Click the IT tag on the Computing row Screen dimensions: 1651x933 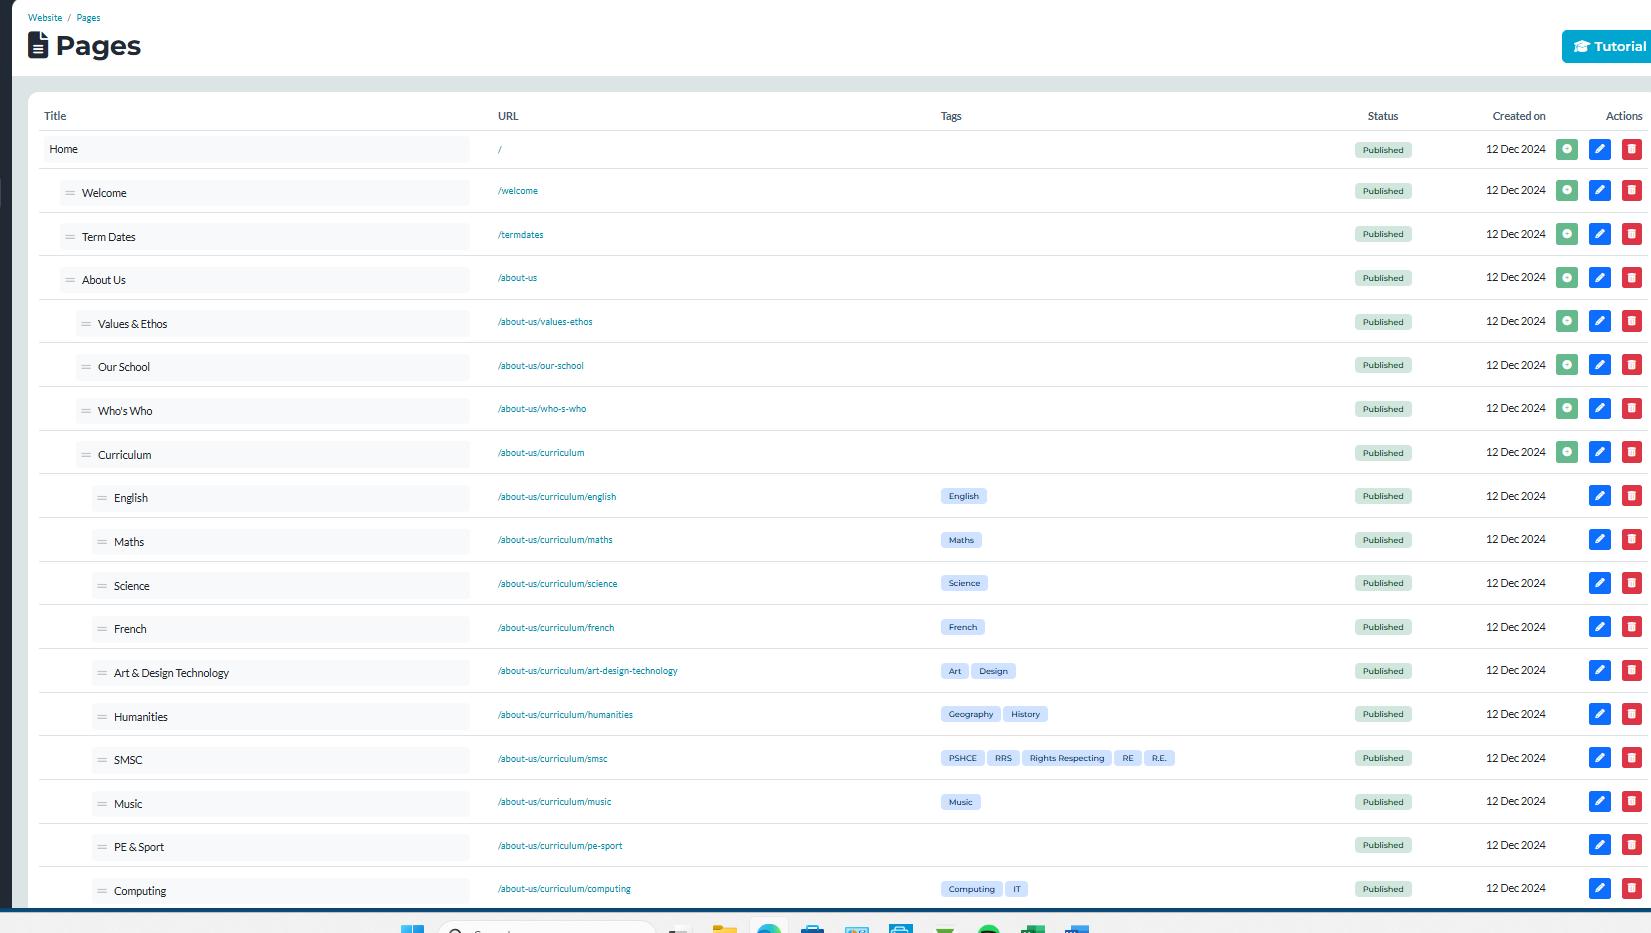[1016, 889]
